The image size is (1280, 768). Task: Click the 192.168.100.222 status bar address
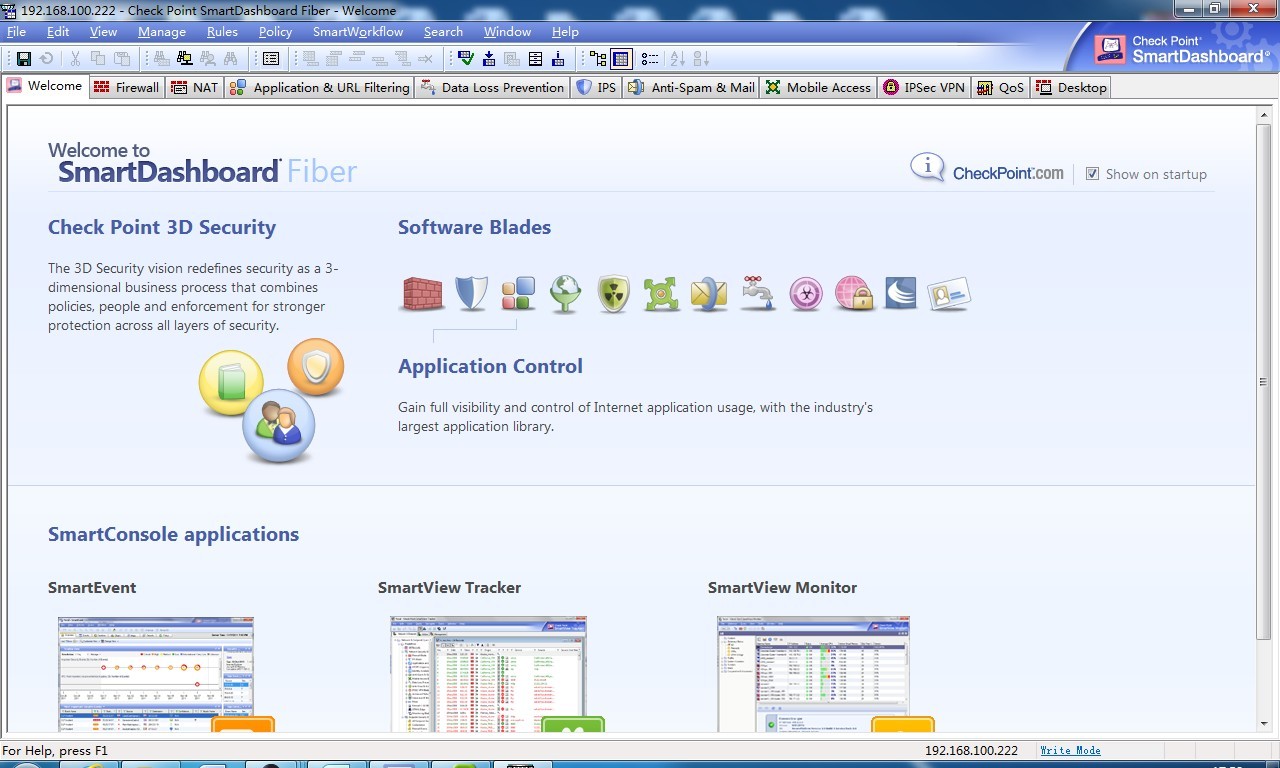971,750
